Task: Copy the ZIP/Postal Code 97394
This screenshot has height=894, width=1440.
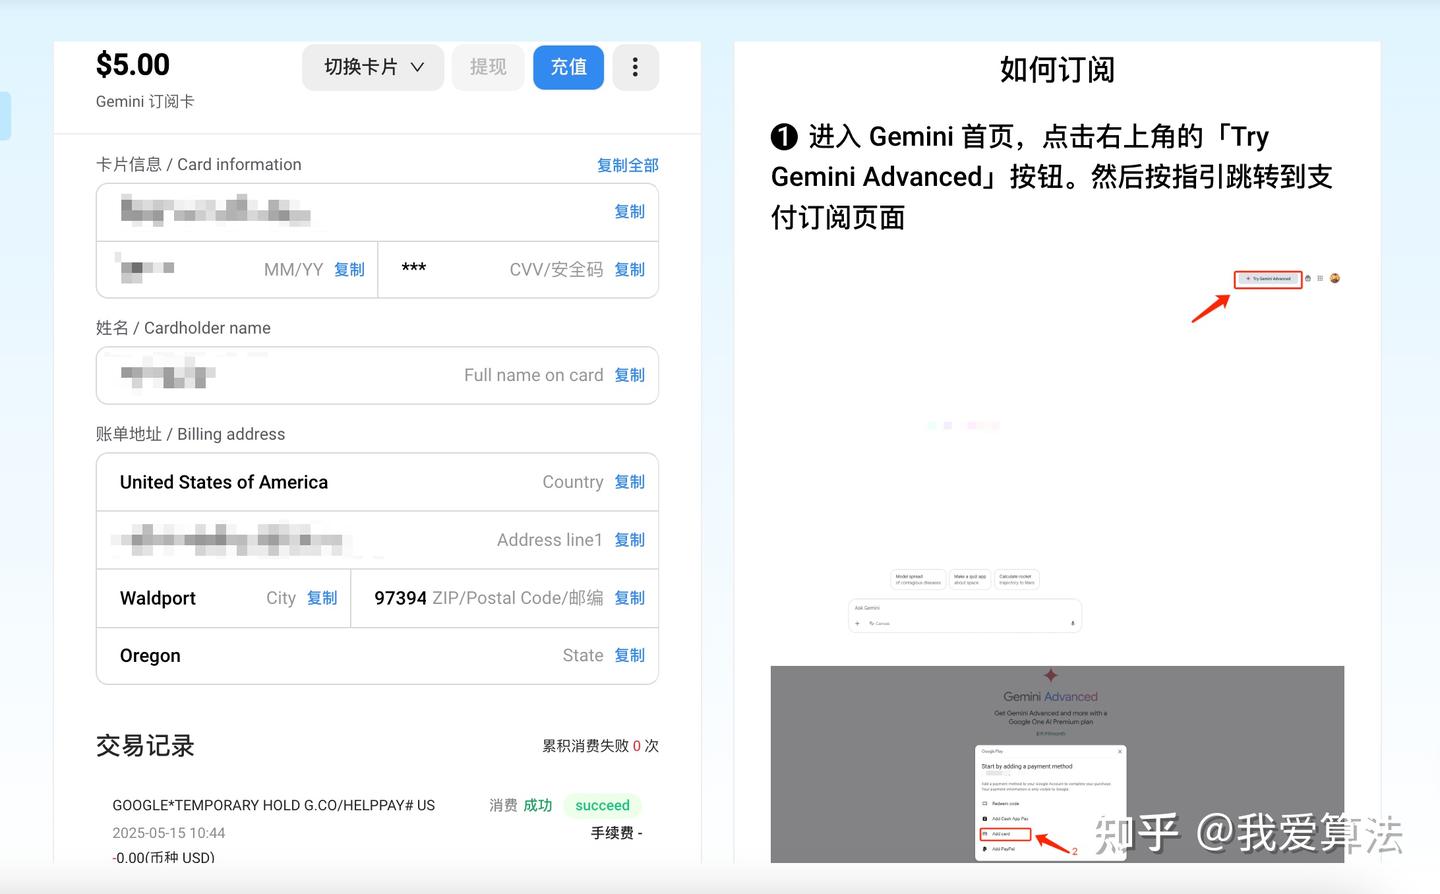Action: [x=629, y=598]
